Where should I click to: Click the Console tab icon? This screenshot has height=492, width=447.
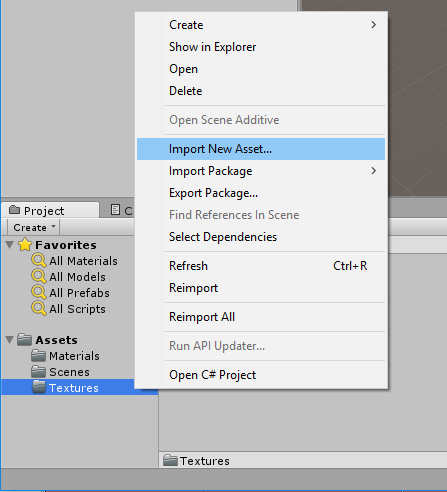[115, 210]
